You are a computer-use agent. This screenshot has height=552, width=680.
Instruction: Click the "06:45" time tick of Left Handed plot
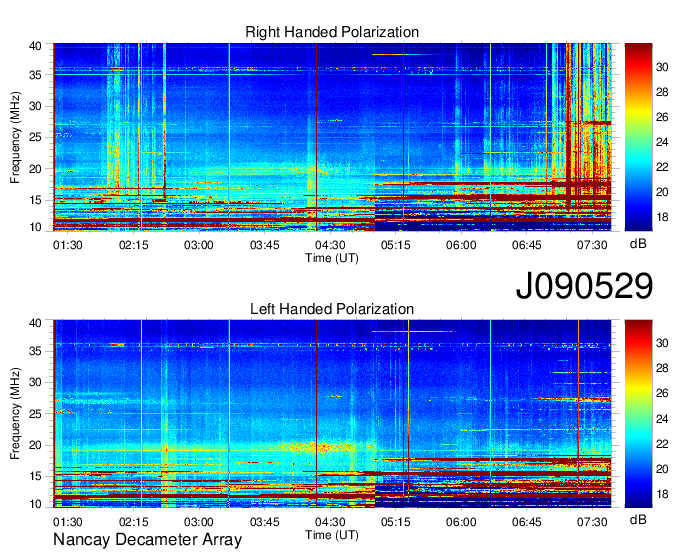coord(526,522)
